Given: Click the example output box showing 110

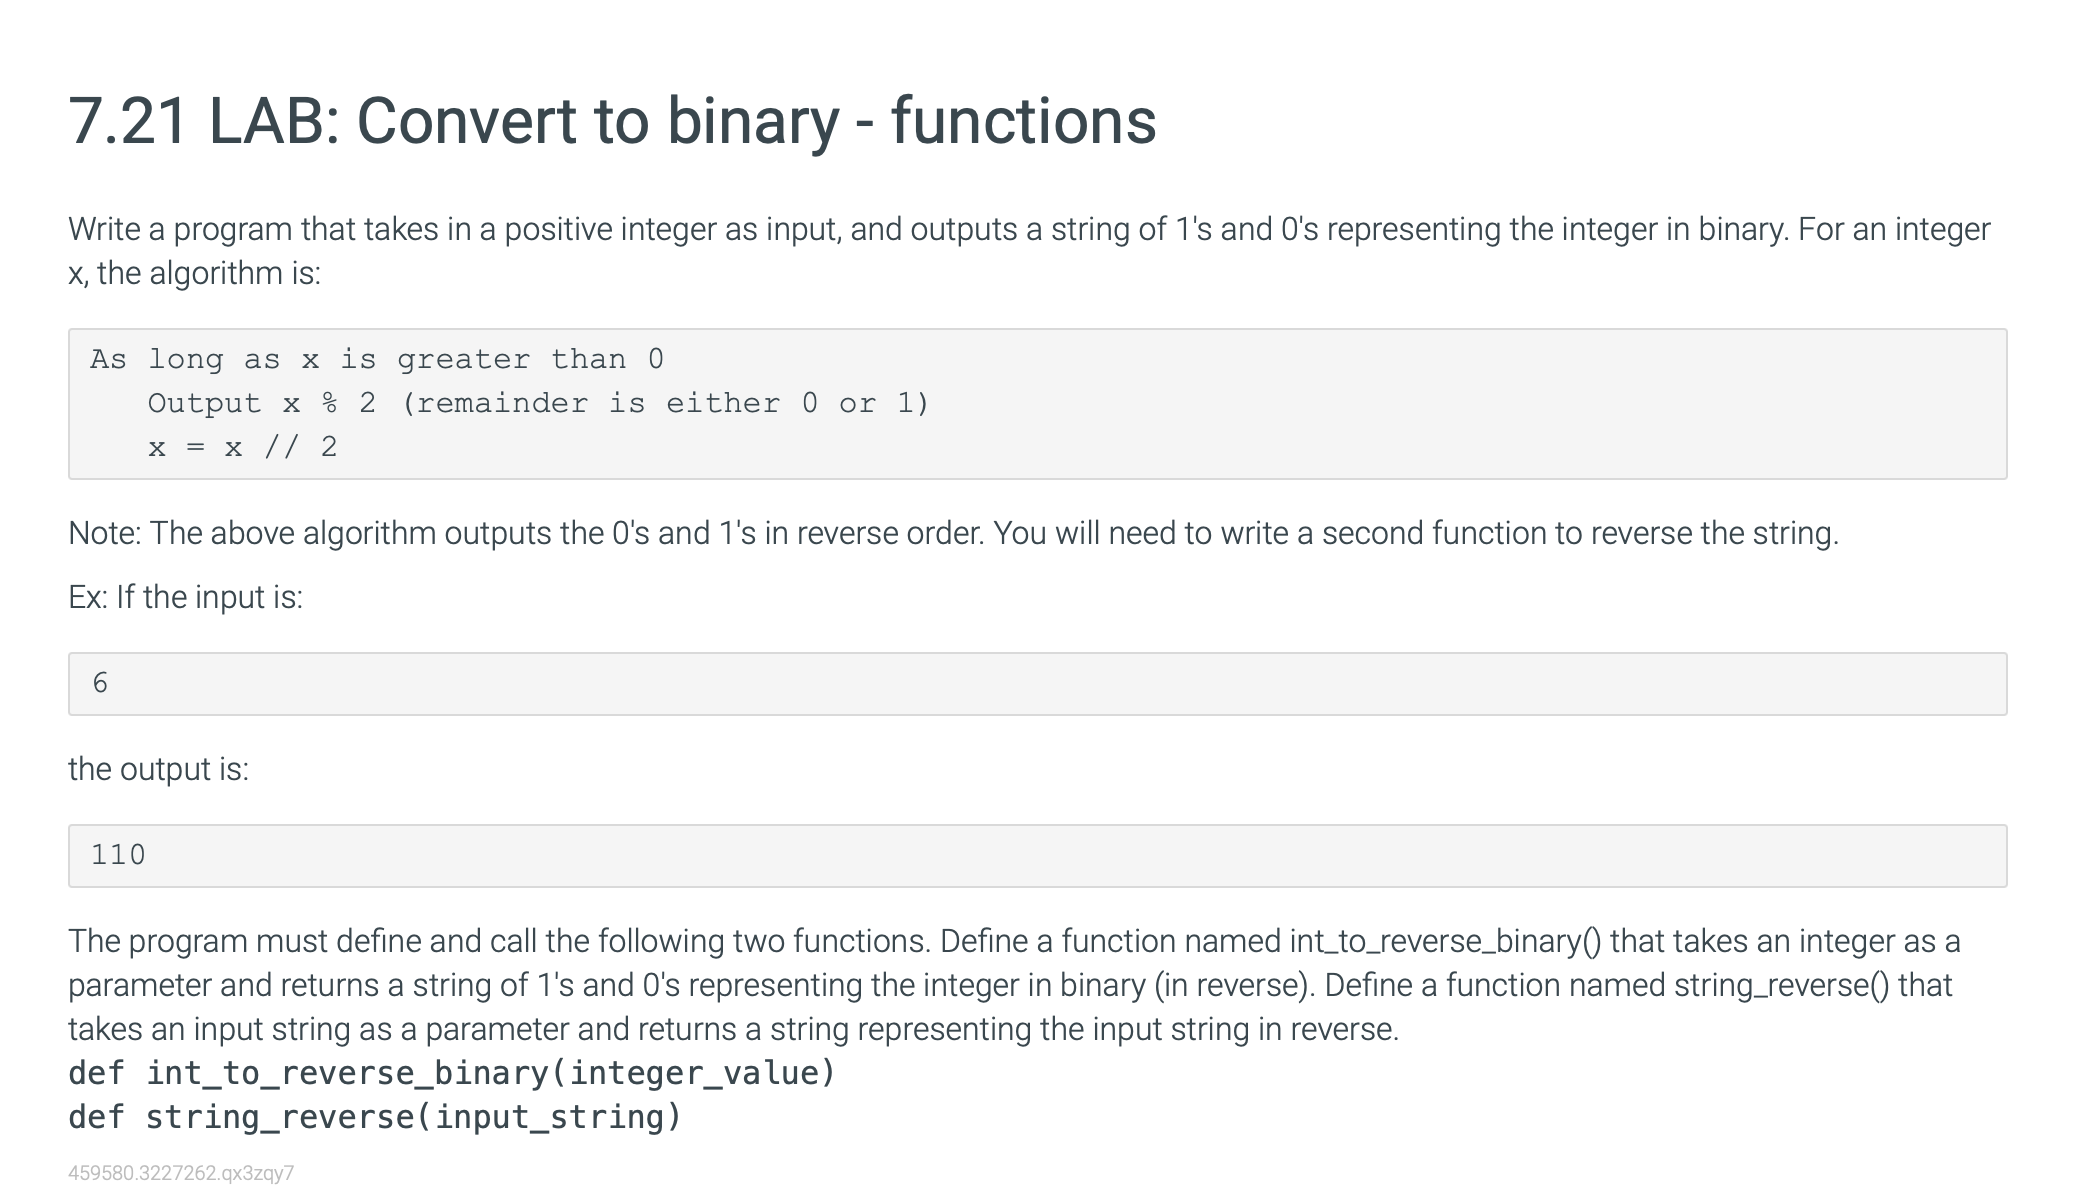Looking at the screenshot, I should click(1036, 856).
